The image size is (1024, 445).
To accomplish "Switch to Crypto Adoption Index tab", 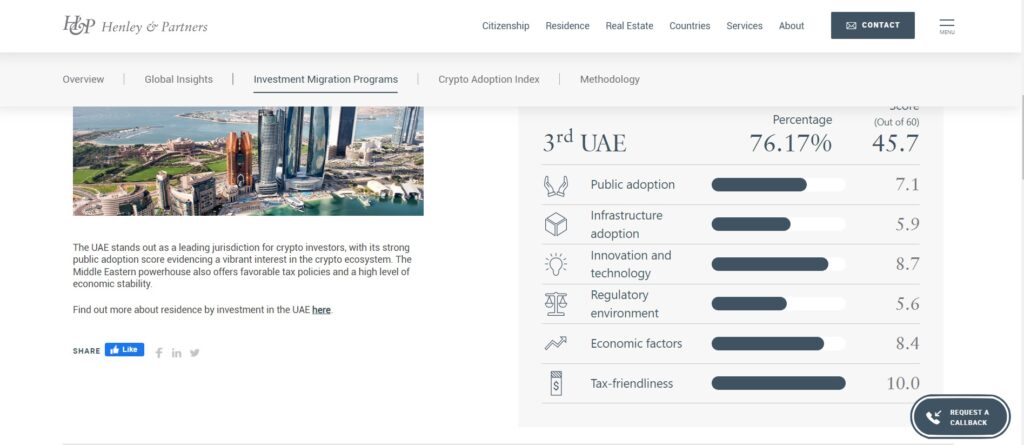I will click(488, 79).
